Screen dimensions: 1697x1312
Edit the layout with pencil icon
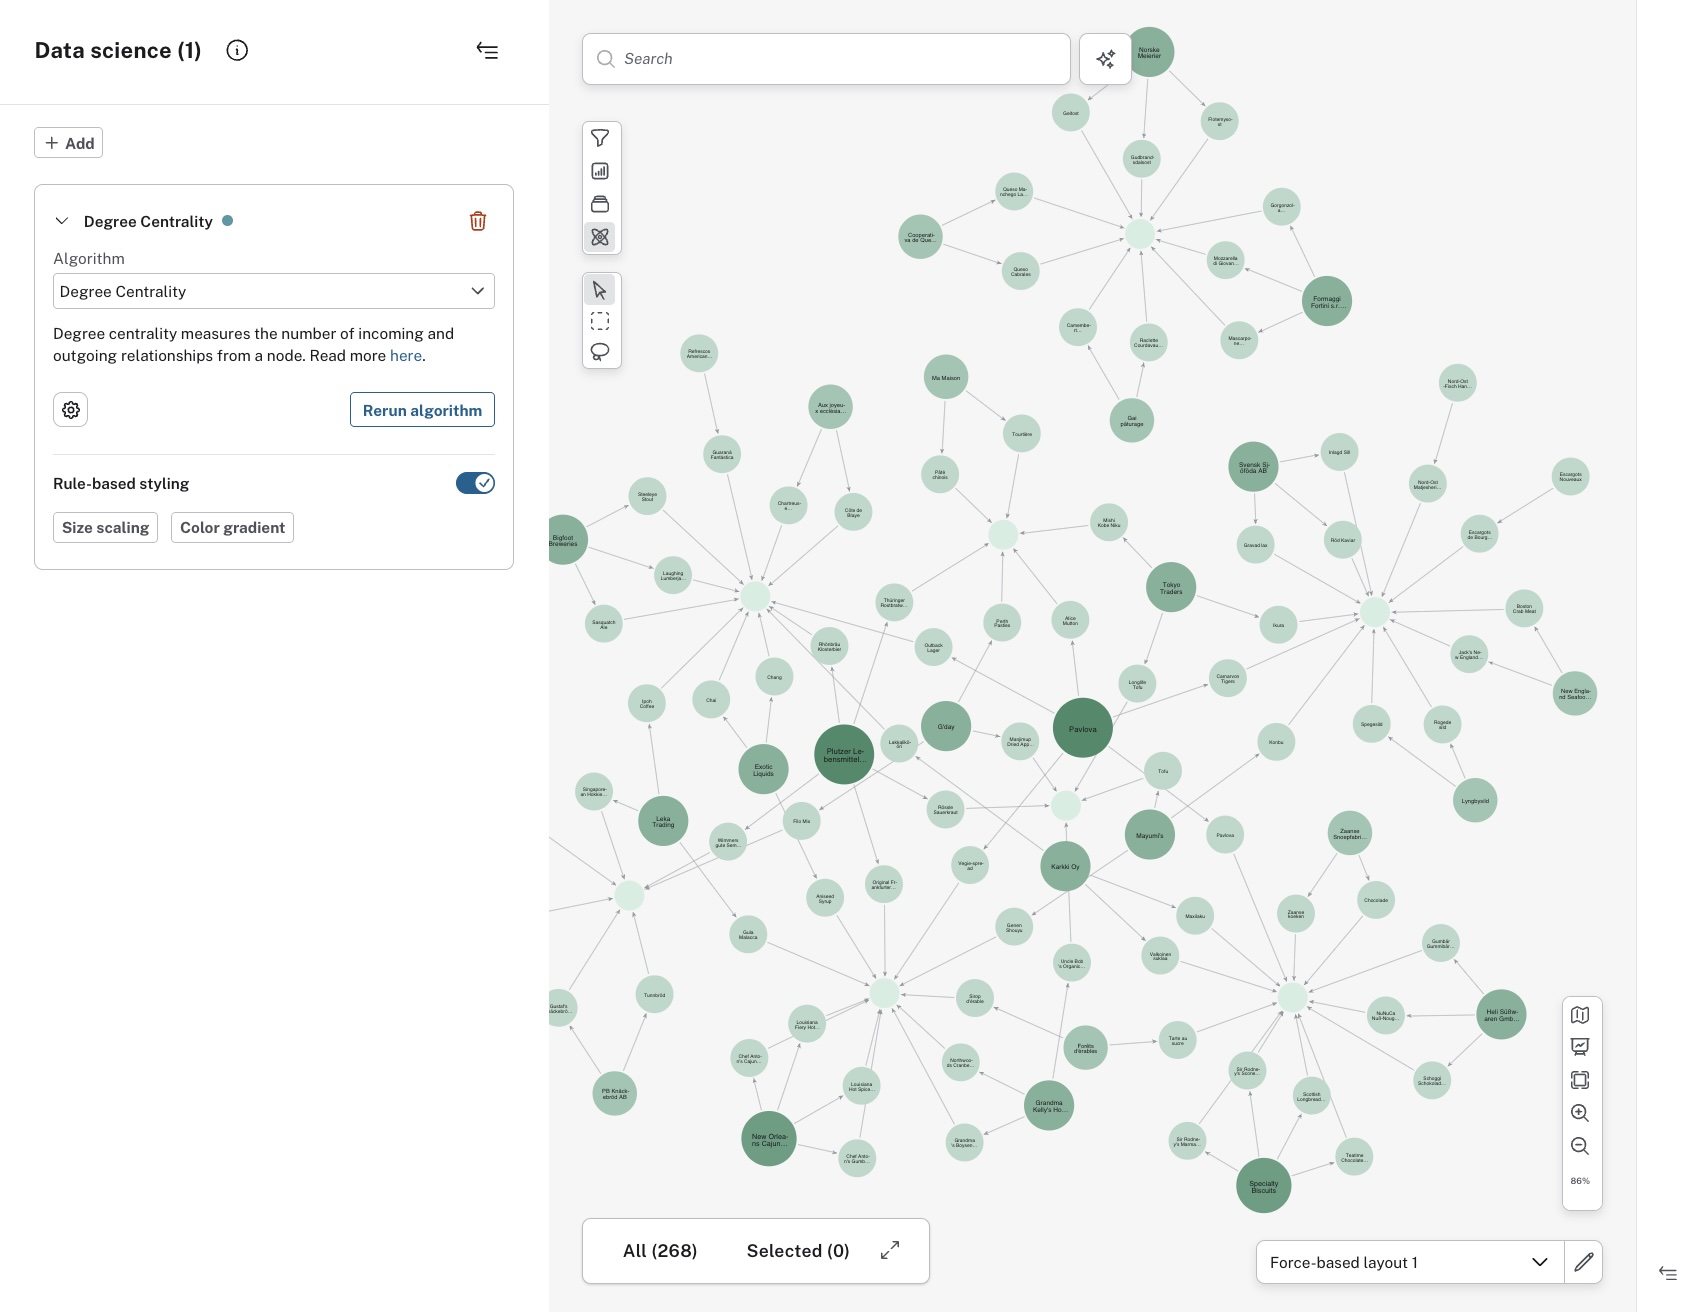(x=1583, y=1262)
